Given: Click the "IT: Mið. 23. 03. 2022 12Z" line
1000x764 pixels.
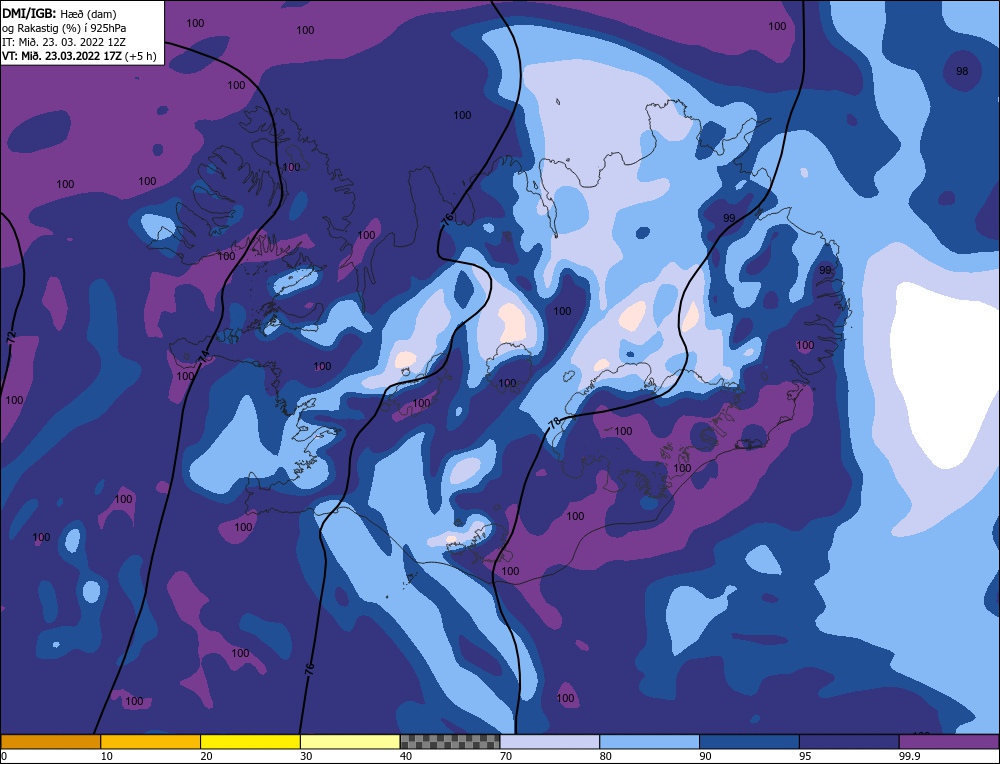Looking at the screenshot, I should pos(64,41).
